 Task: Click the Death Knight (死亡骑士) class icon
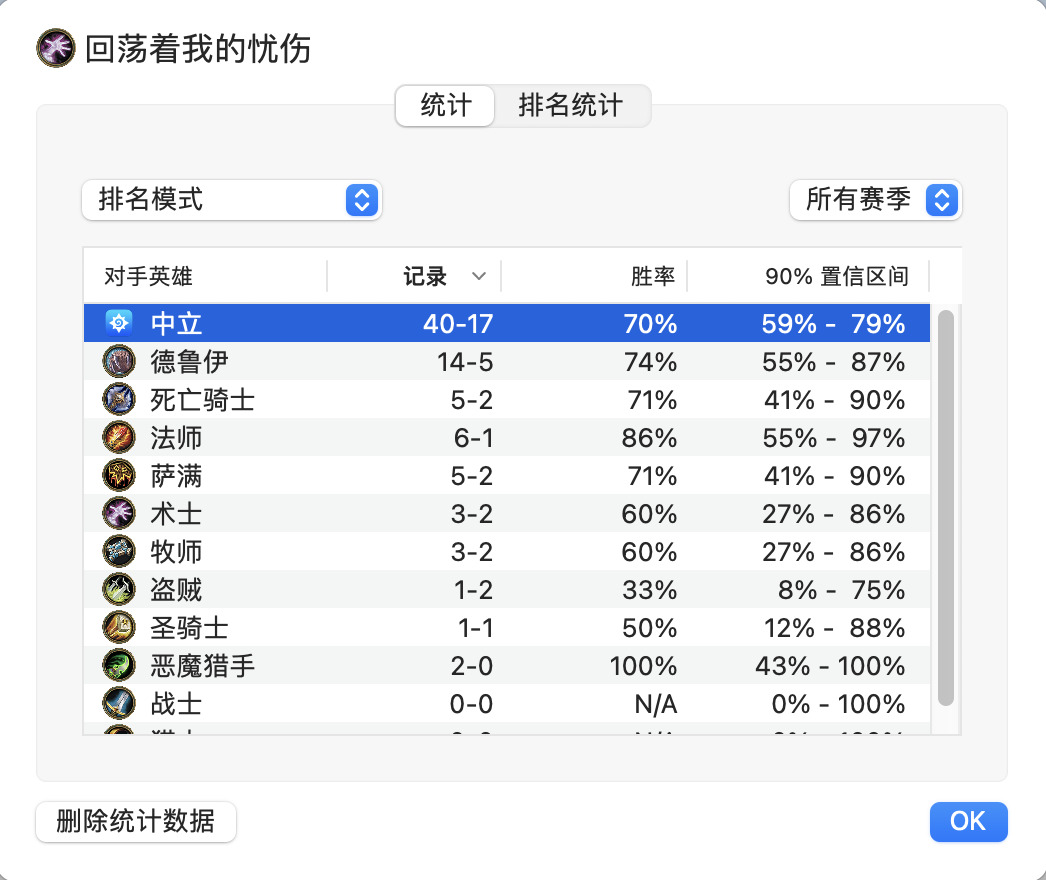point(119,400)
